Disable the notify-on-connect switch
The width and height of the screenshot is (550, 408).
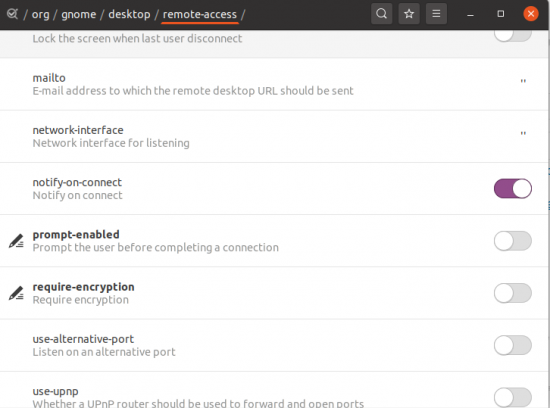pos(513,188)
